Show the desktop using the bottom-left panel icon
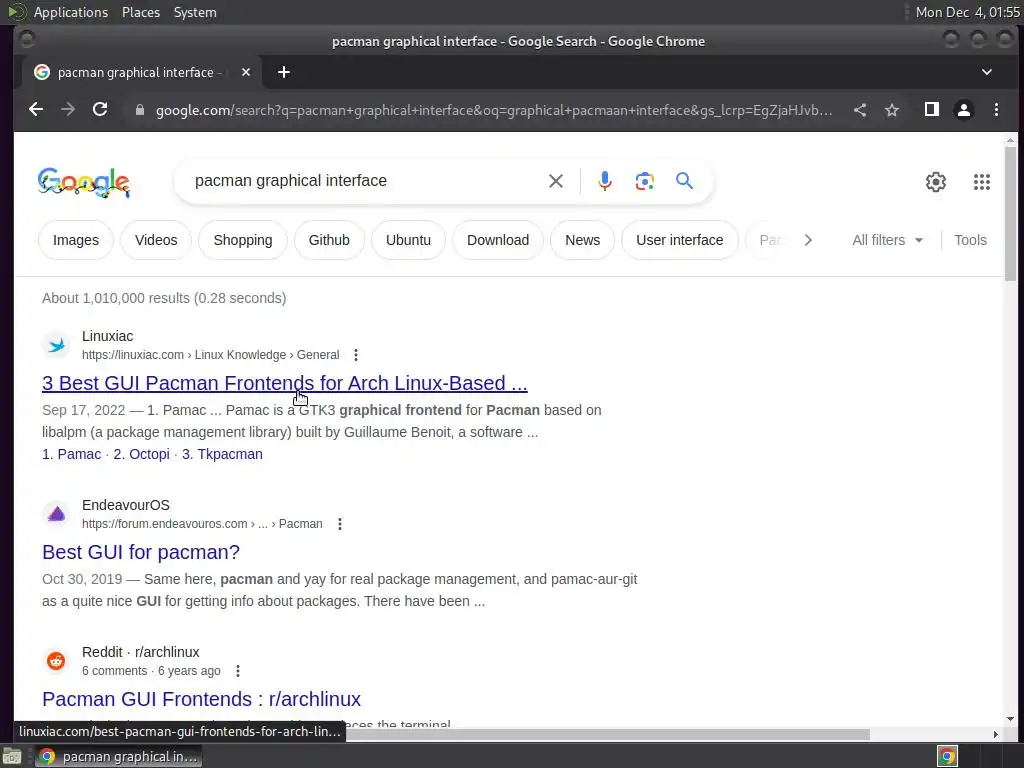Image resolution: width=1024 pixels, height=768 pixels. point(12,757)
